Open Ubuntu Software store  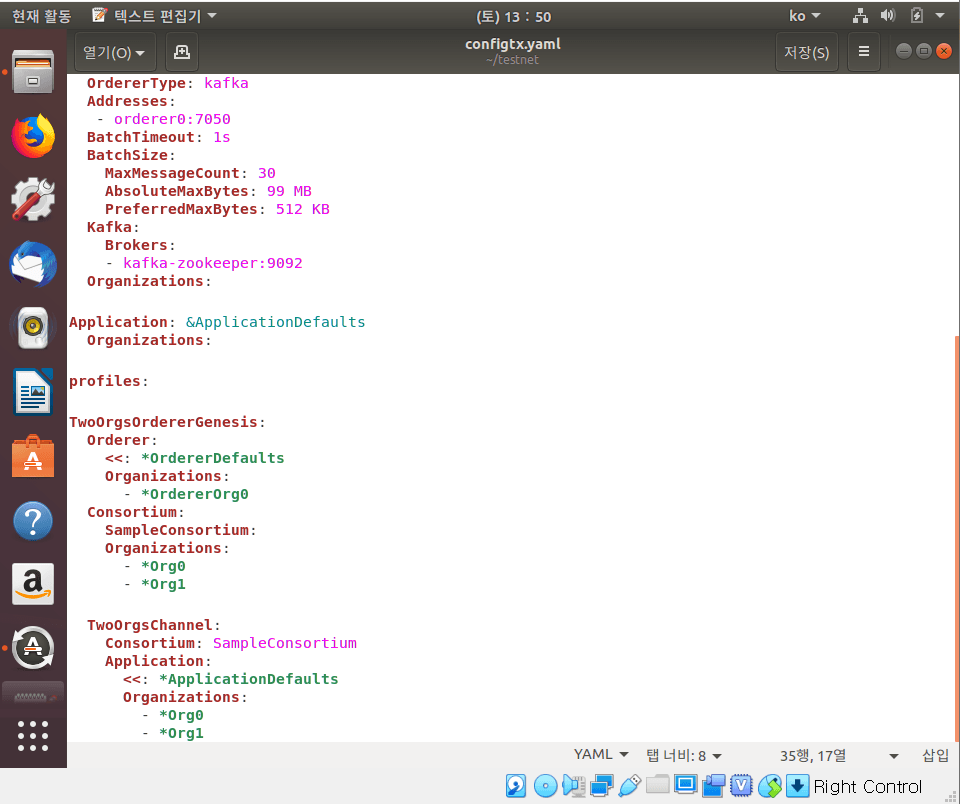pos(33,456)
